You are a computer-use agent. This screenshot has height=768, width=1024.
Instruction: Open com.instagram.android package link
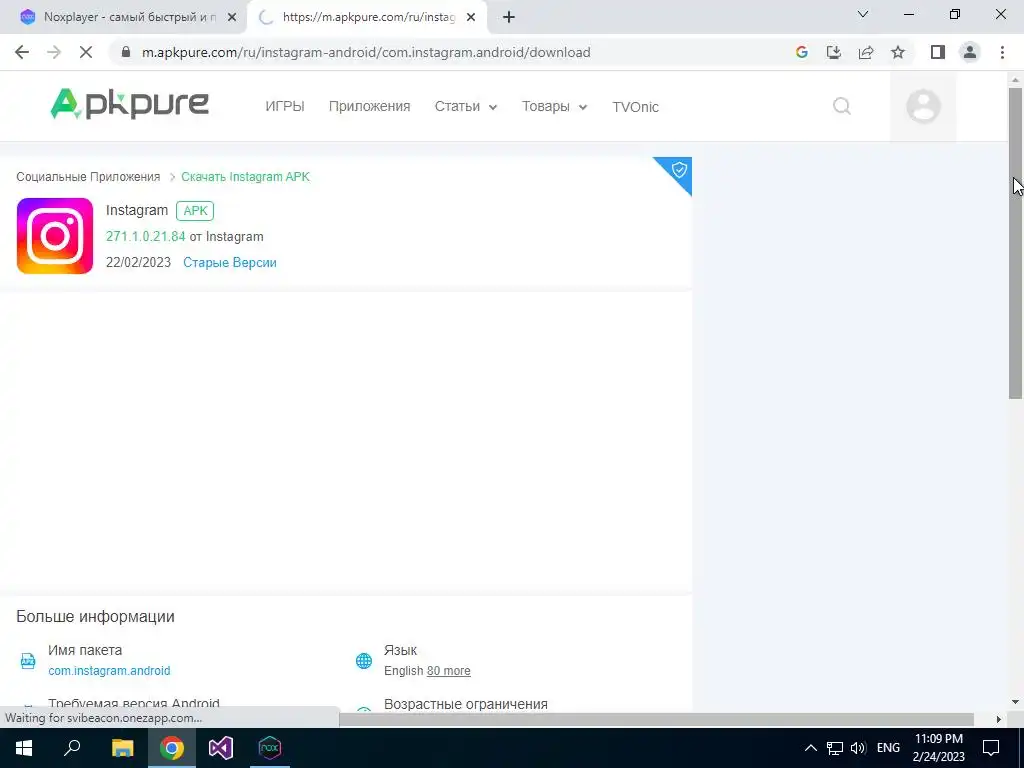(109, 671)
